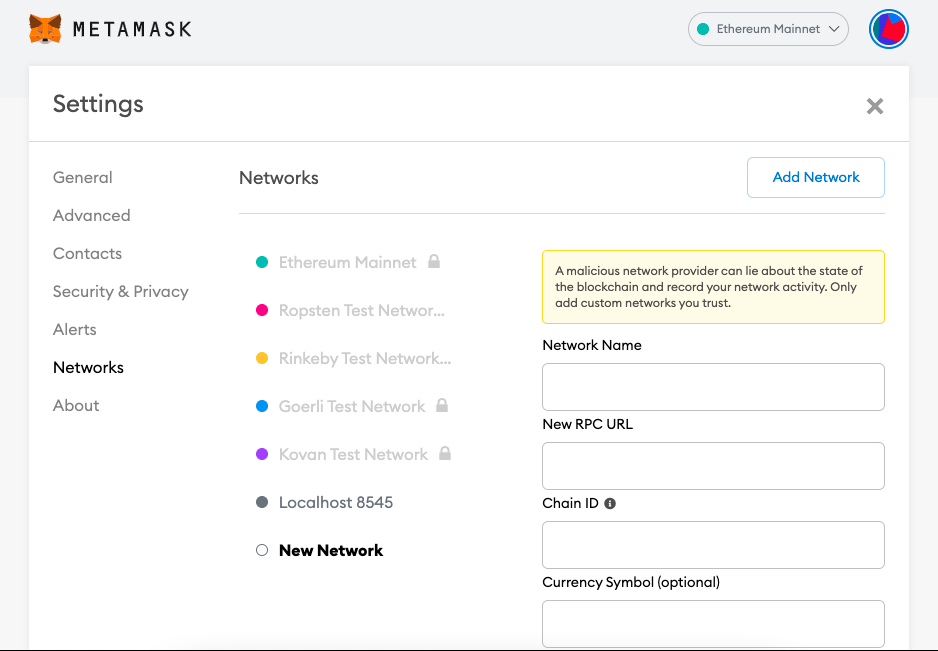This screenshot has height=651, width=938.
Task: Click the pink dot beside Ropsten Test Network
Action: 262,310
